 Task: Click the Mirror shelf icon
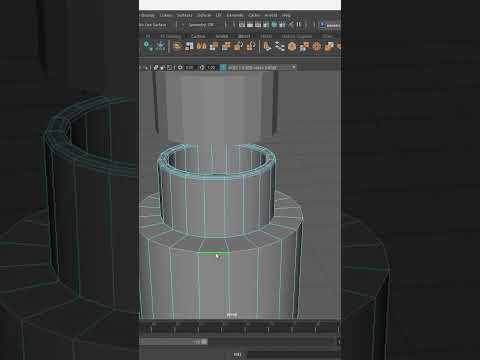201,46
